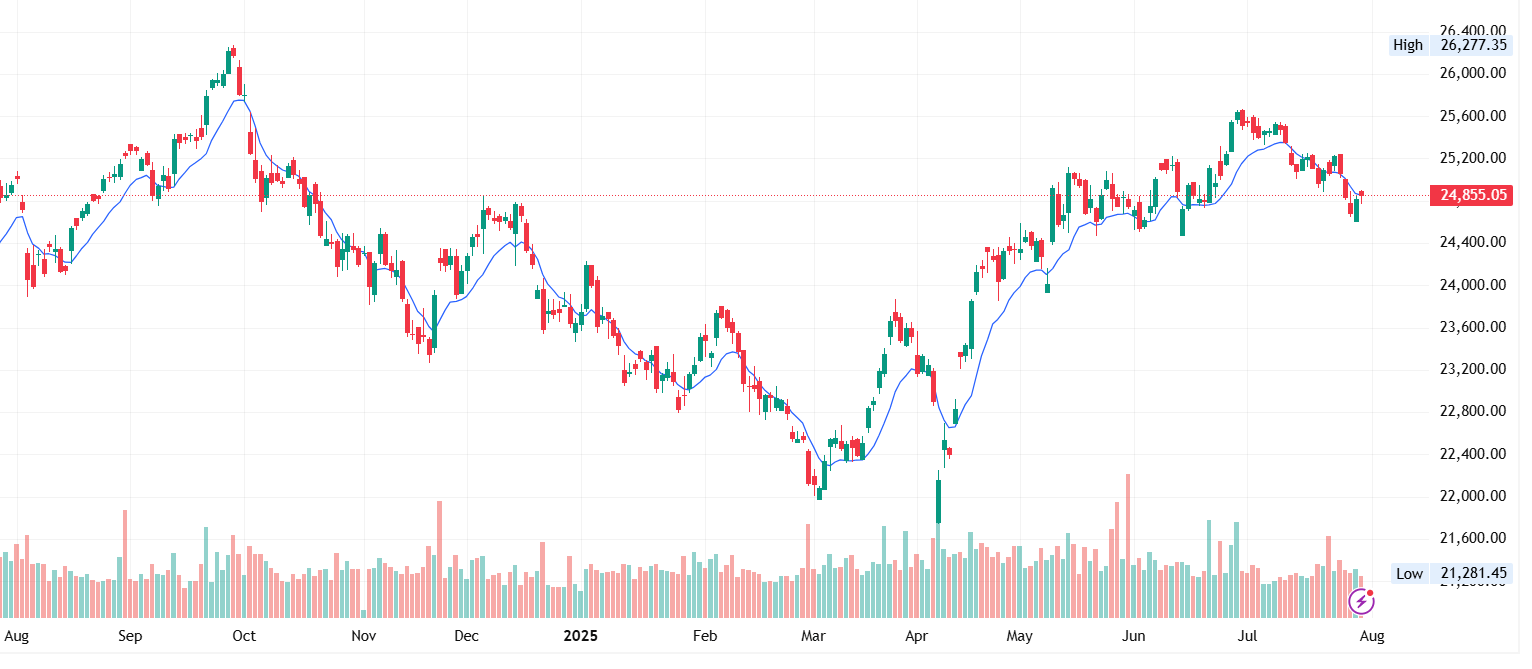1532x669 pixels.
Task: Click the 24,000.00 price axis label
Action: 1473,285
